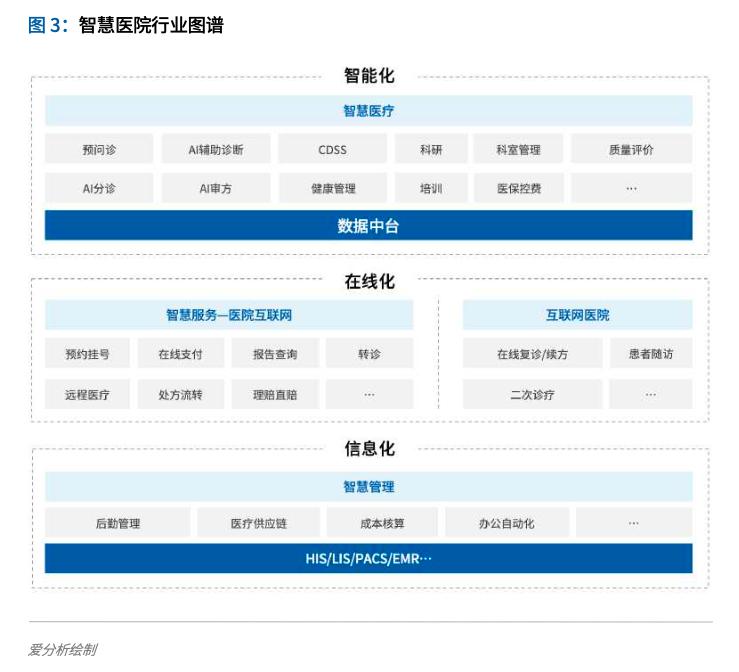Click the 数据中台 dark blue bar
This screenshot has width=739, height=672.
369,225
